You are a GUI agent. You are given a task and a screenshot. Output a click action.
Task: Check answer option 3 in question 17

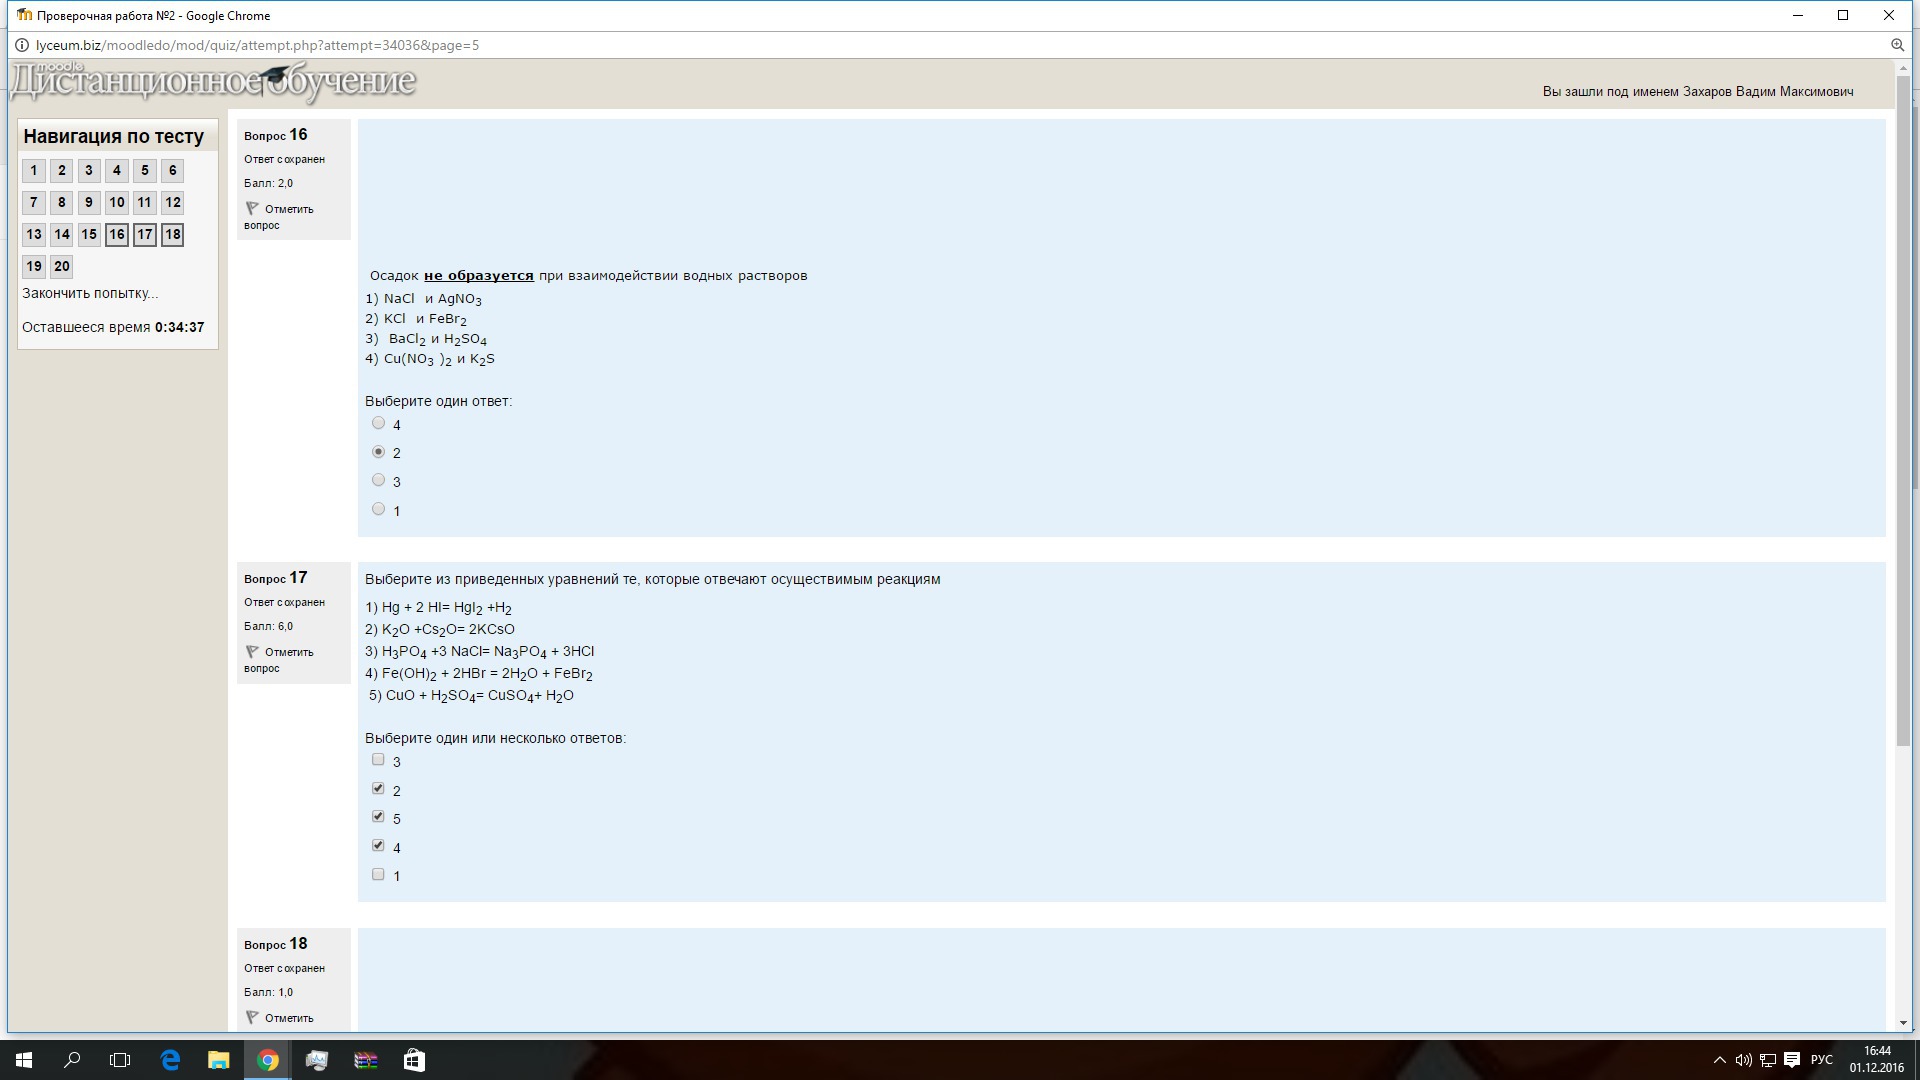point(378,760)
